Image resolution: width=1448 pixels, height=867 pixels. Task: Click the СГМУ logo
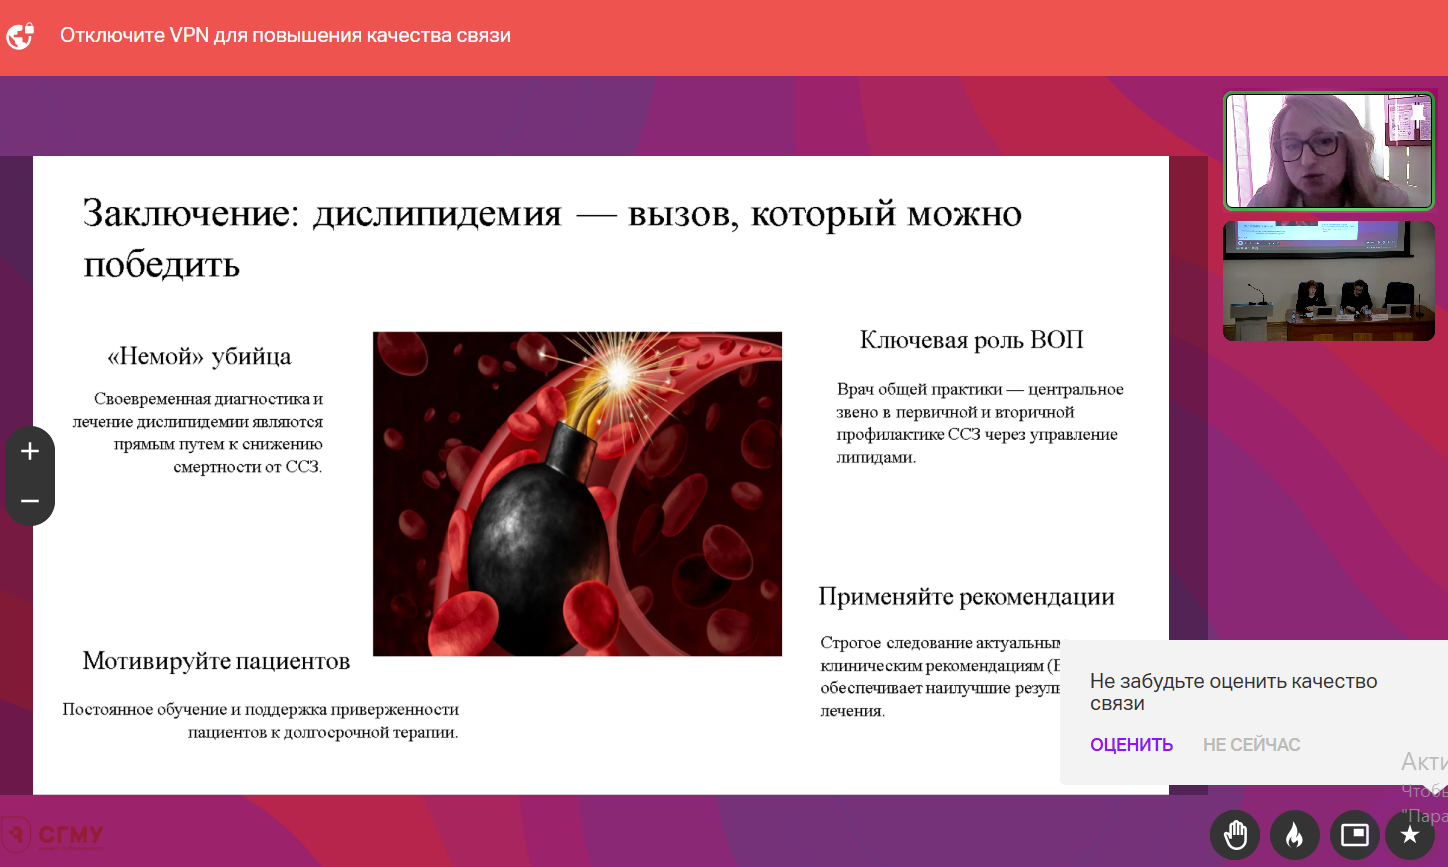pyautogui.click(x=54, y=835)
